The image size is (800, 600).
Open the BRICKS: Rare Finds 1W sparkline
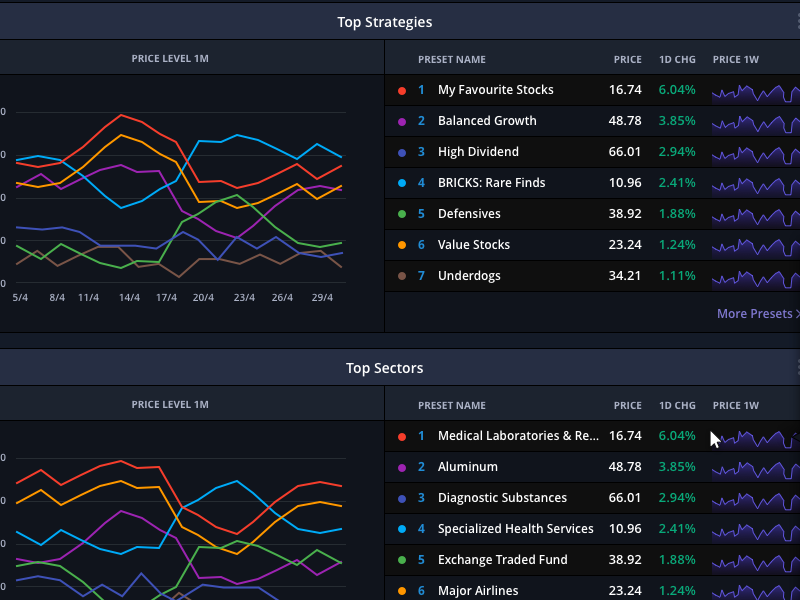point(756,187)
